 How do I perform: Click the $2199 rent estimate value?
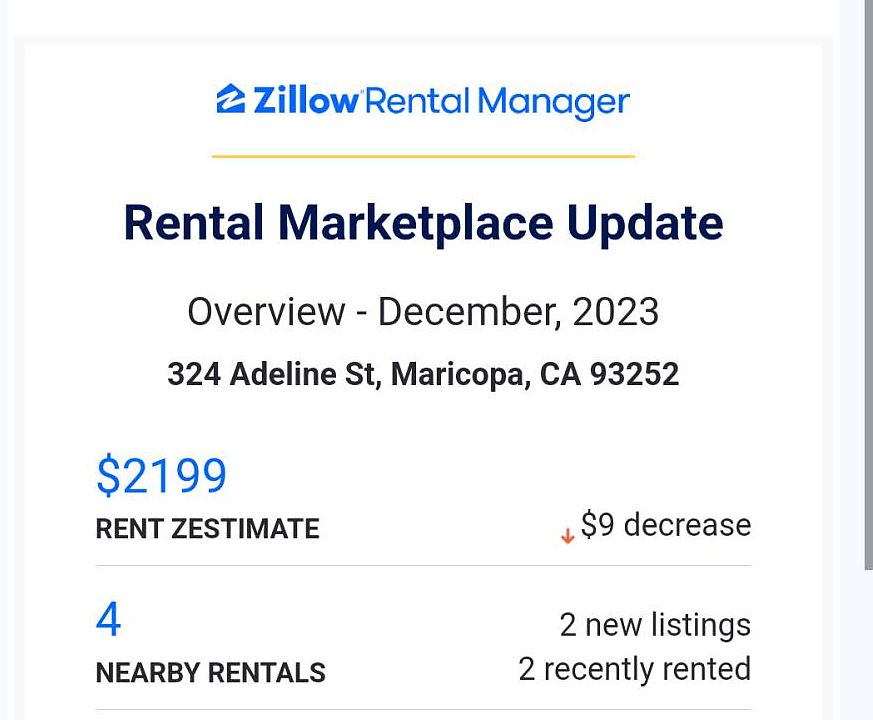pos(162,476)
